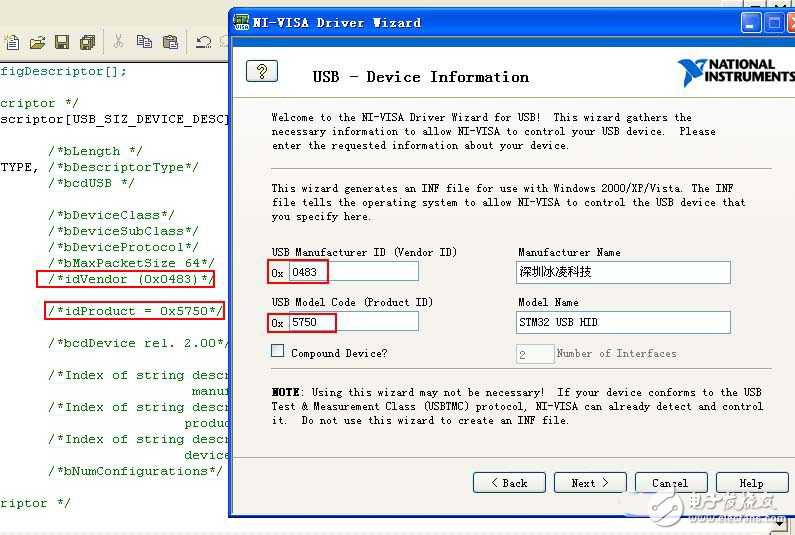Viewport: 795px width, 535px height.
Task: Click the Manufacturer Name text field
Action: (623, 272)
